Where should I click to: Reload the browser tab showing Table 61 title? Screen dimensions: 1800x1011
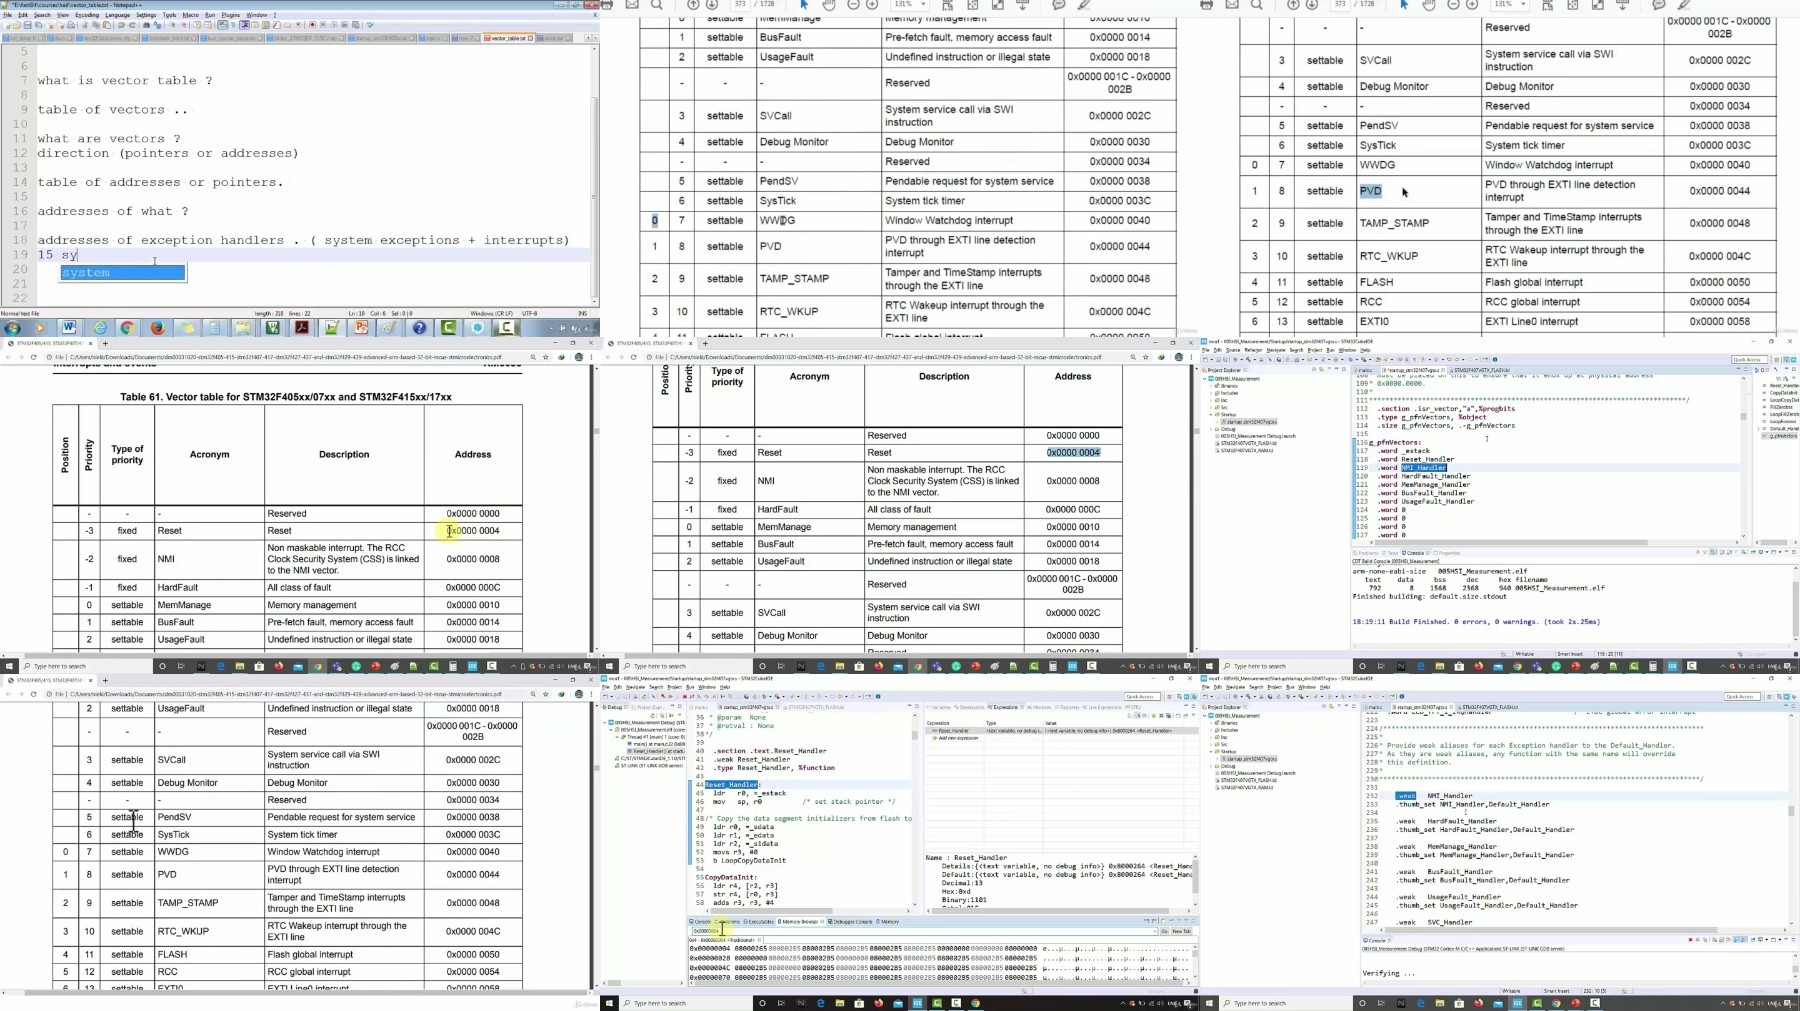pos(33,357)
